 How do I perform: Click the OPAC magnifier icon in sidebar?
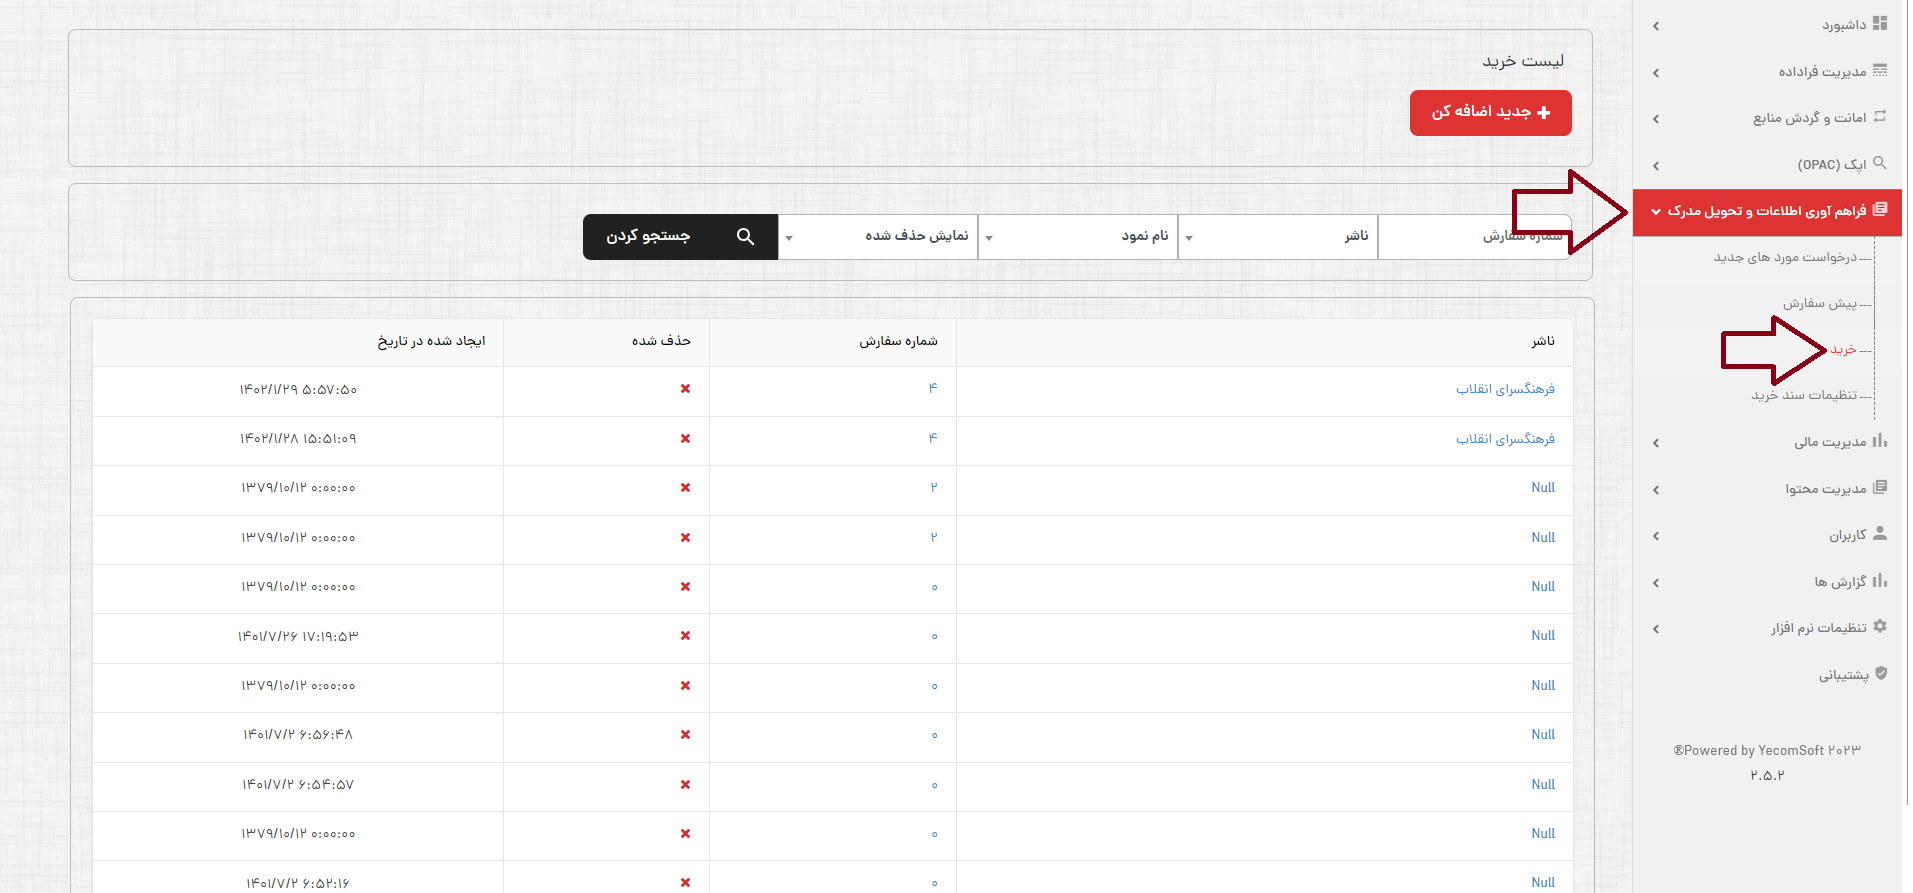1880,163
